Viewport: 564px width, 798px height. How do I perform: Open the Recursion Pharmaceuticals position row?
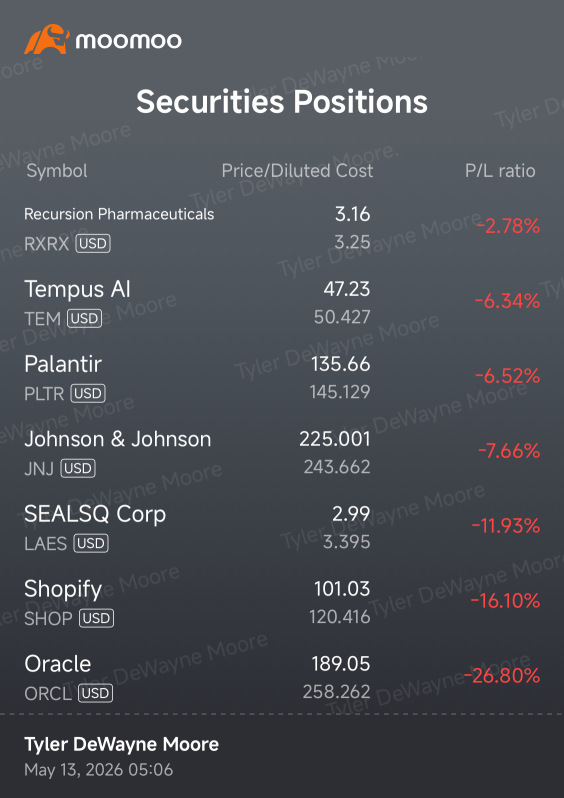(282, 228)
